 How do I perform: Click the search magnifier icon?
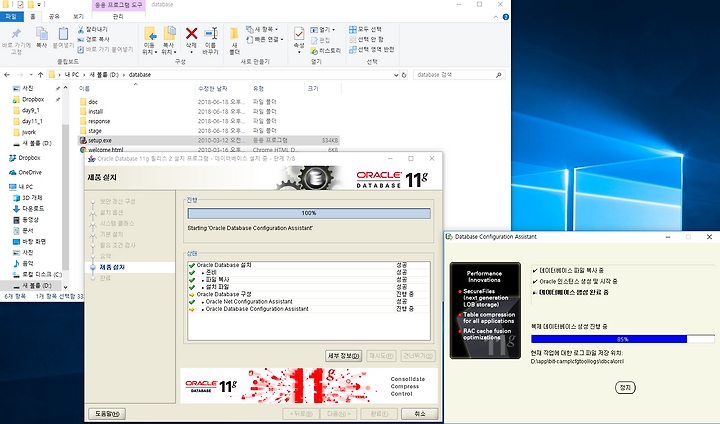click(499, 75)
